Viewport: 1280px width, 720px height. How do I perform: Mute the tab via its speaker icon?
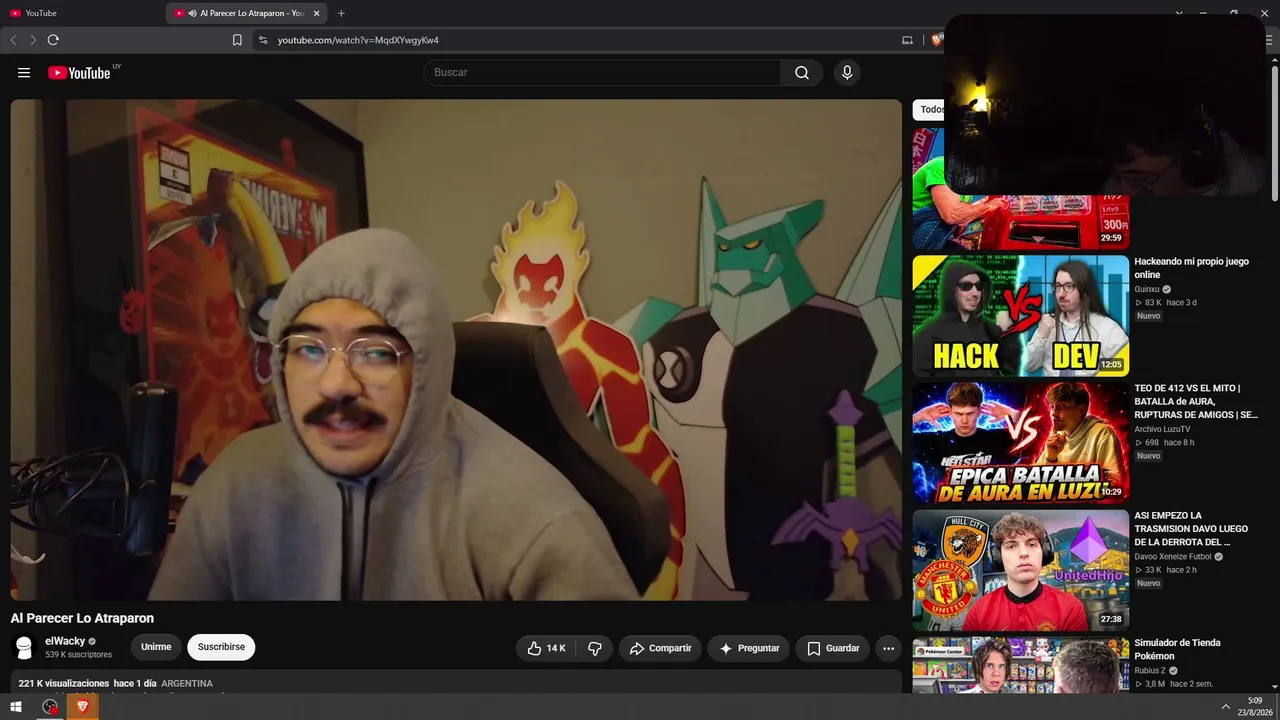192,13
